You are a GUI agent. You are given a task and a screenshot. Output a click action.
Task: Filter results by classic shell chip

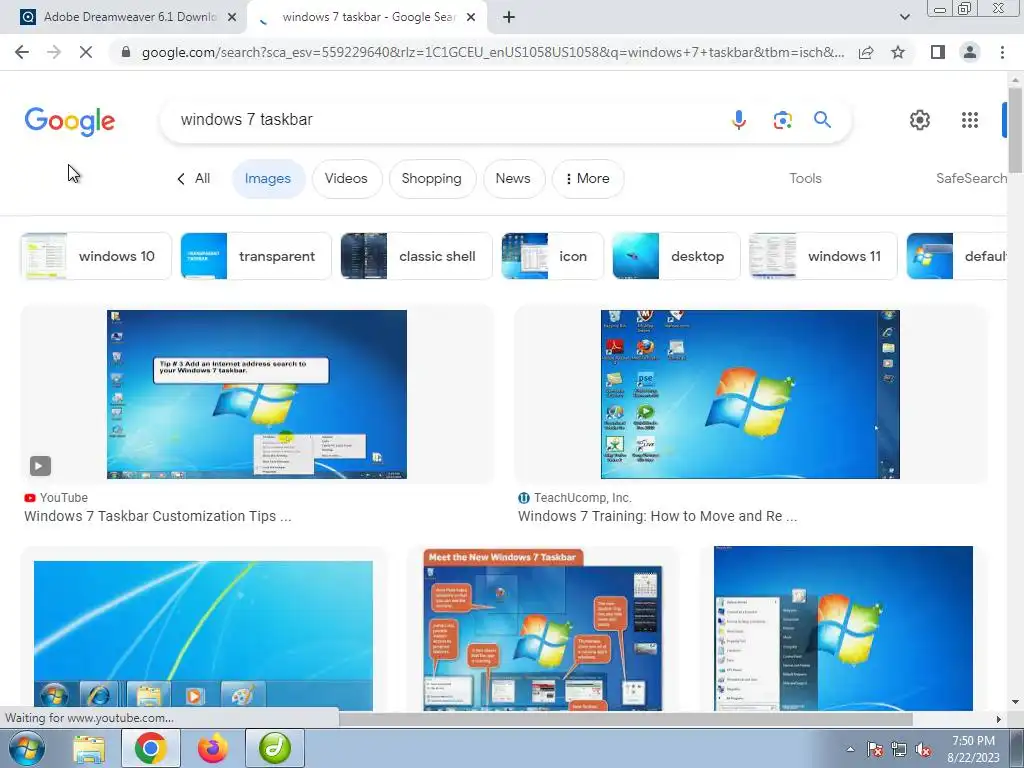pyautogui.click(x=416, y=256)
